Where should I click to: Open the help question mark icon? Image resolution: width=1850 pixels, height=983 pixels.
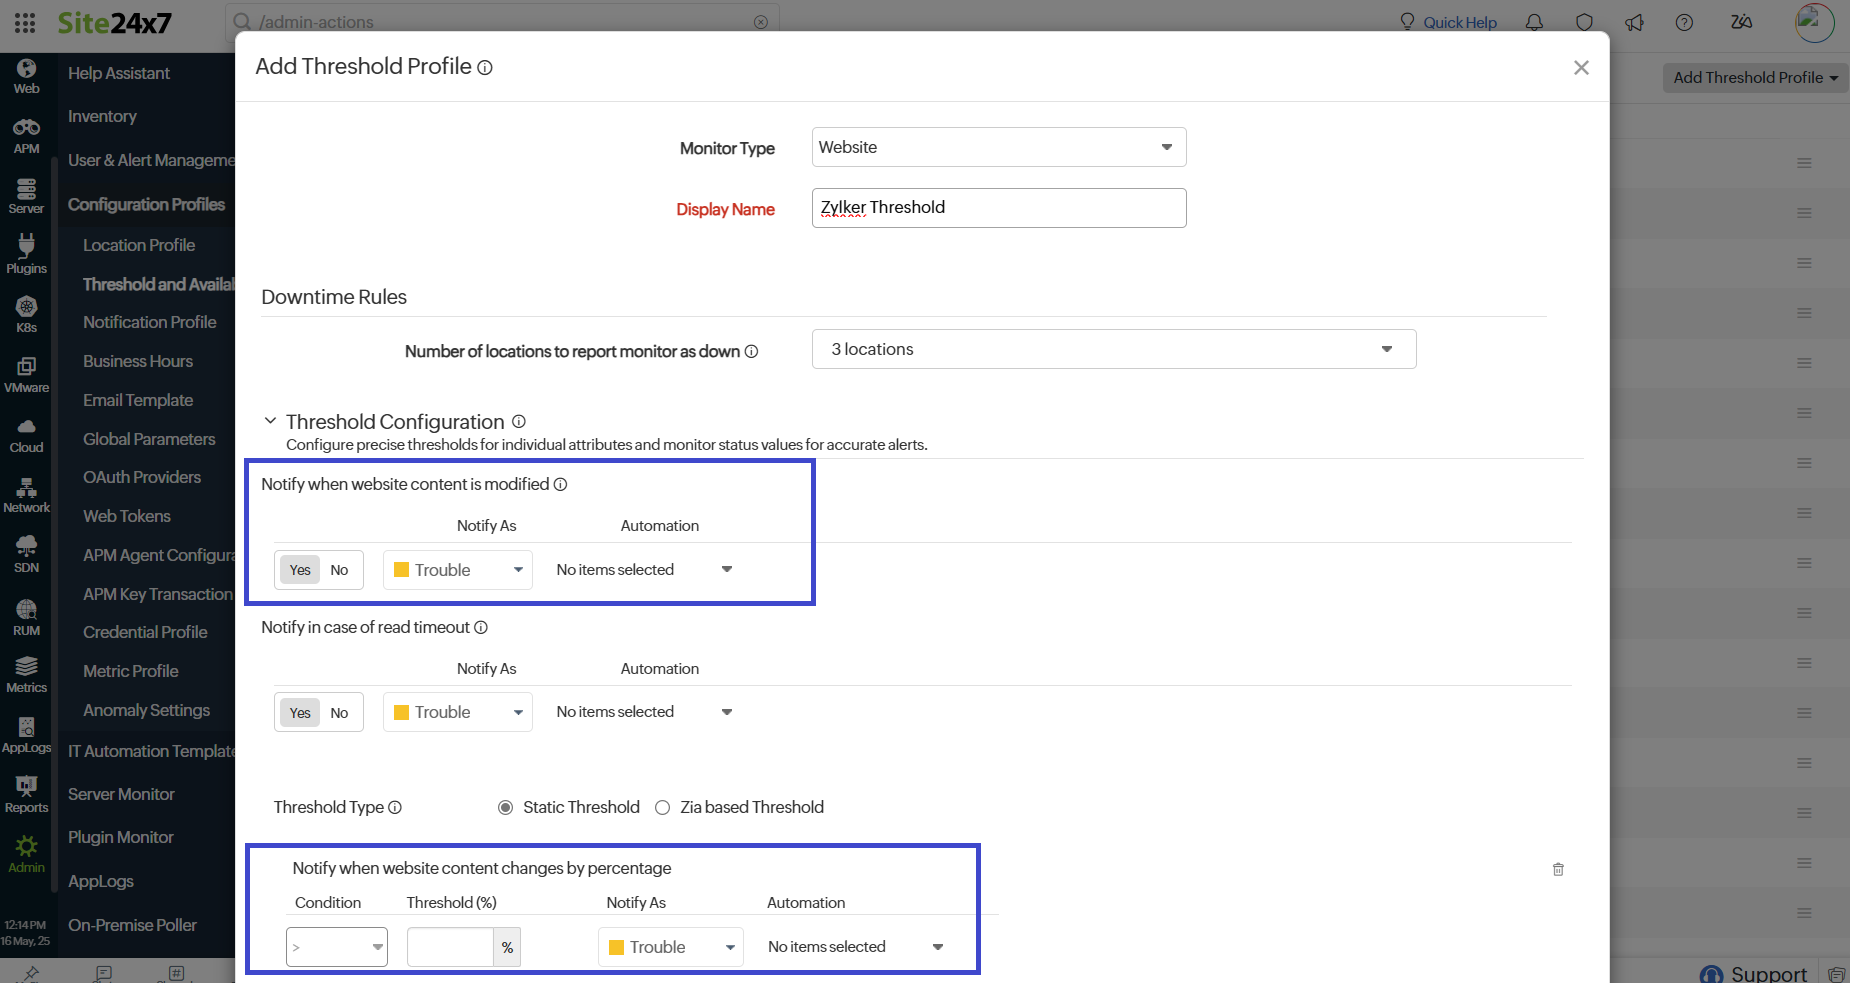click(1684, 22)
